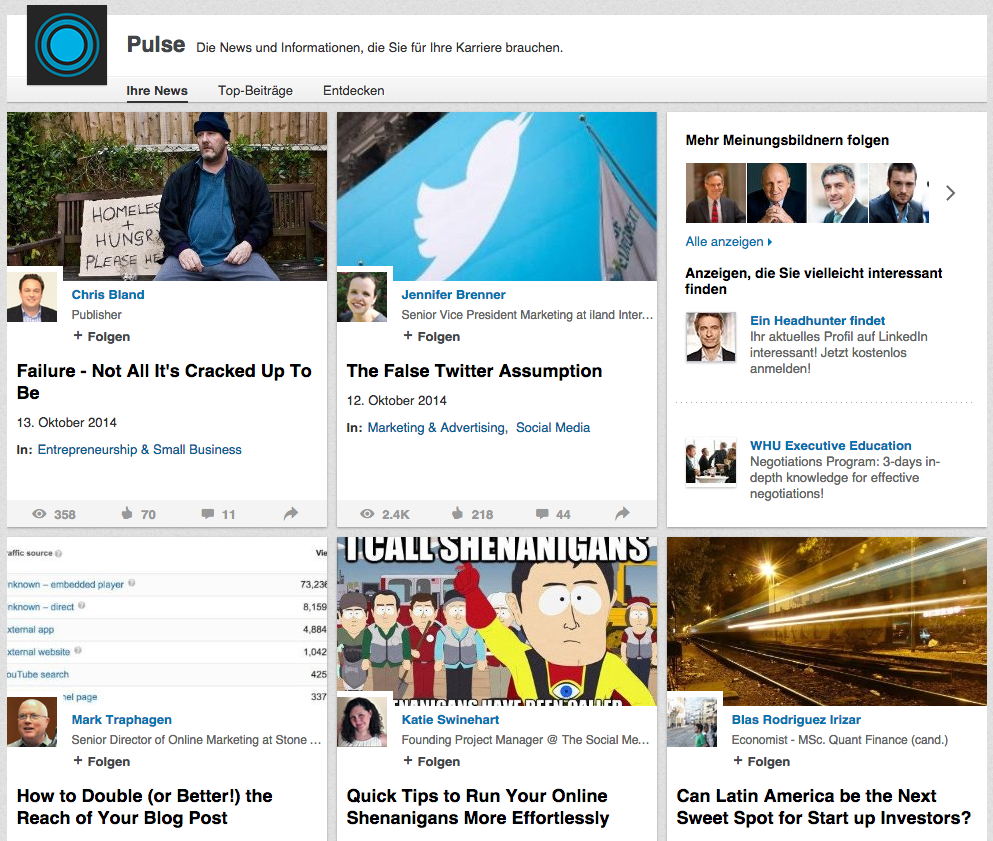Follow Blas Rodriguez Irizar with Folgen button
Screen dimensions: 993x841
click(762, 761)
